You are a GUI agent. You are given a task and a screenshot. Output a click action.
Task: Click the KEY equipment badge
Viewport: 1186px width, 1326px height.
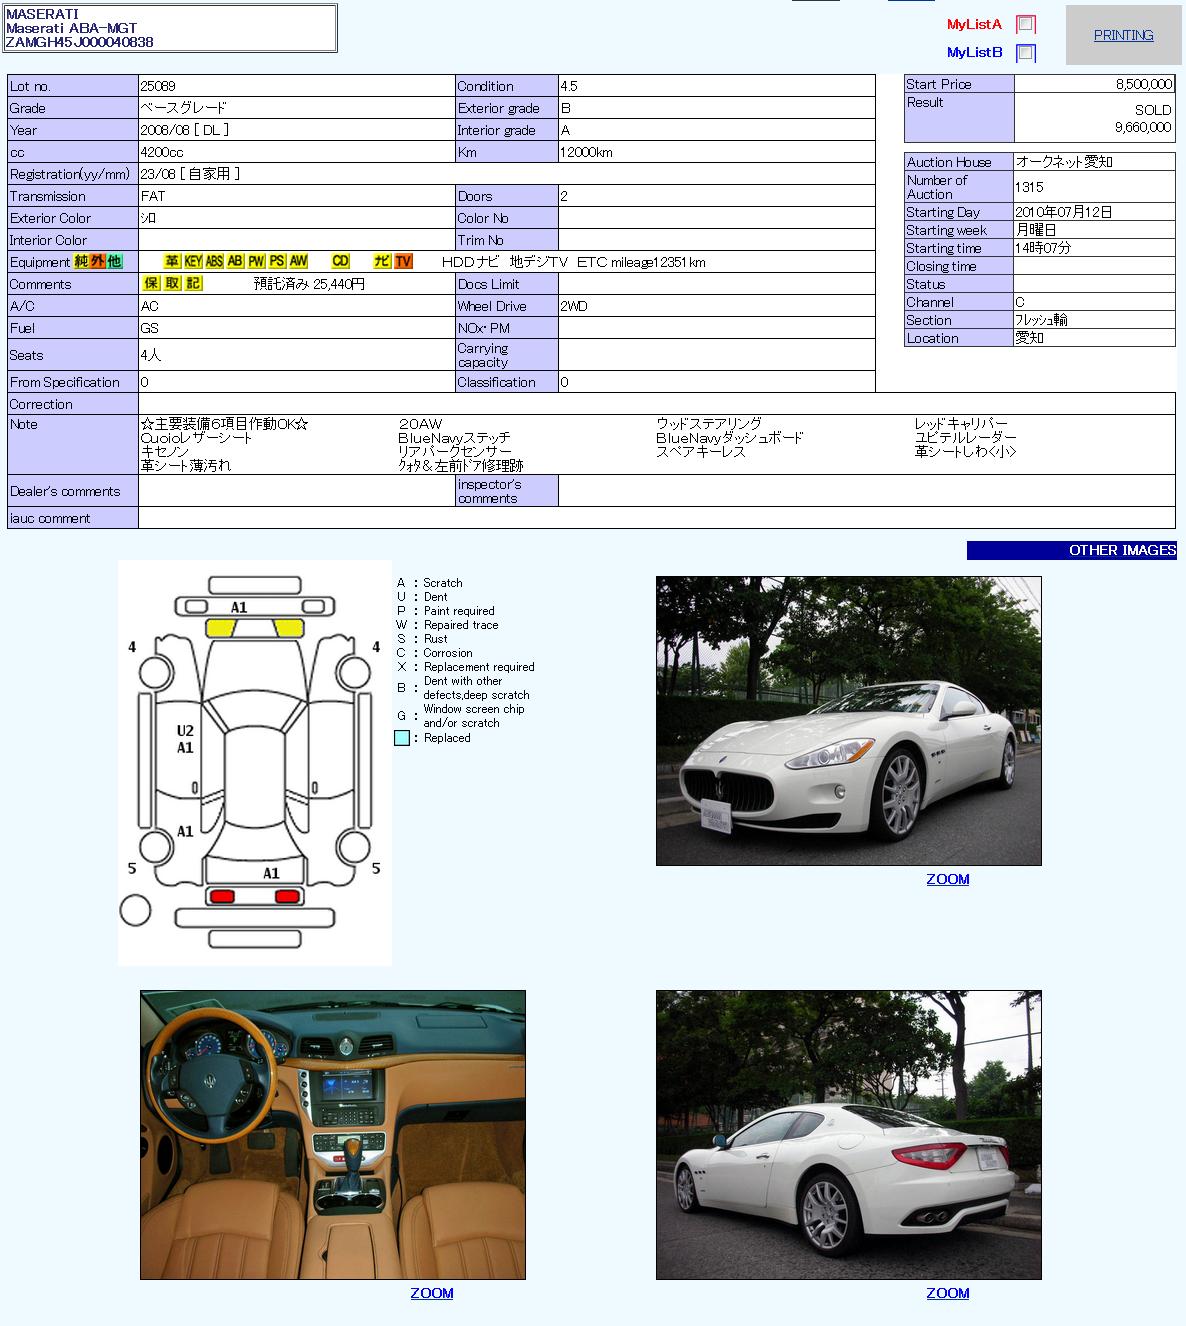193,262
